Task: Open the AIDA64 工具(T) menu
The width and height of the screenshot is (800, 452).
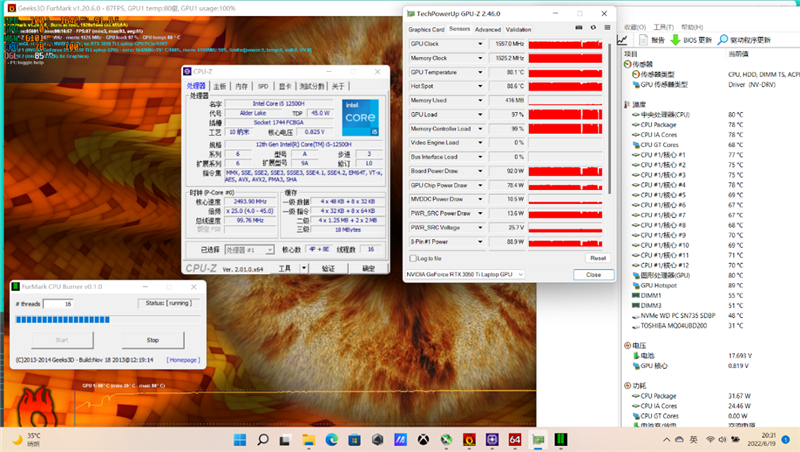Action: point(663,27)
